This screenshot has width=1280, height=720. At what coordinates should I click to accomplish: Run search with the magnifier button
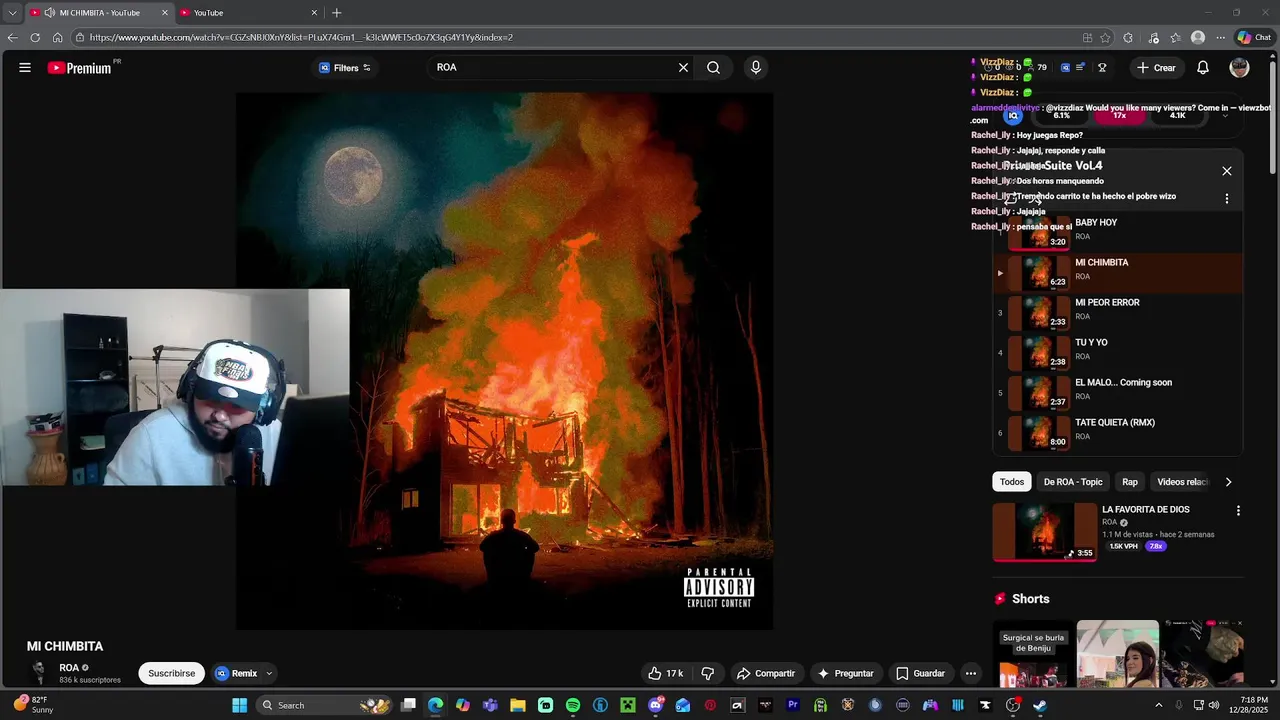[x=713, y=68]
